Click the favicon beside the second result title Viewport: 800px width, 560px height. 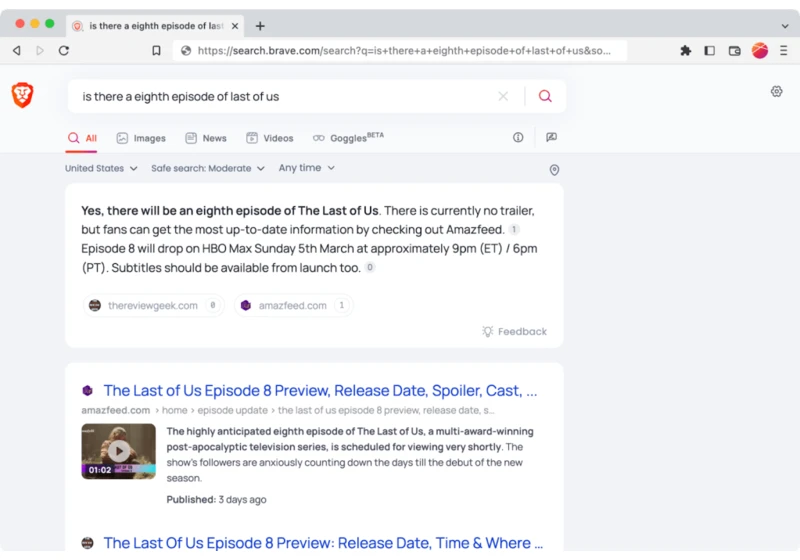[x=87, y=543]
